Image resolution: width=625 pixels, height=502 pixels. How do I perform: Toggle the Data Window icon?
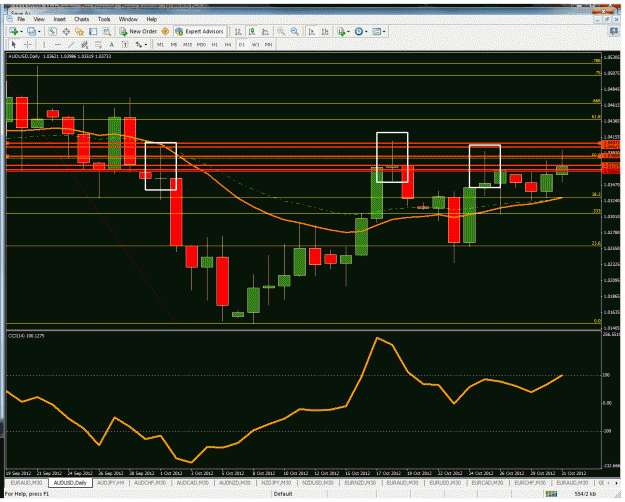66,31
